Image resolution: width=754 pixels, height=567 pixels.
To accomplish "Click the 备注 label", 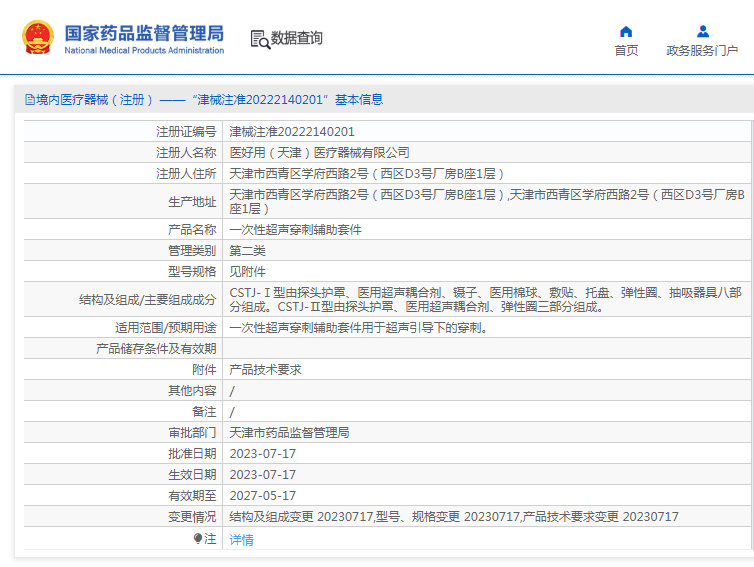I will tap(204, 412).
